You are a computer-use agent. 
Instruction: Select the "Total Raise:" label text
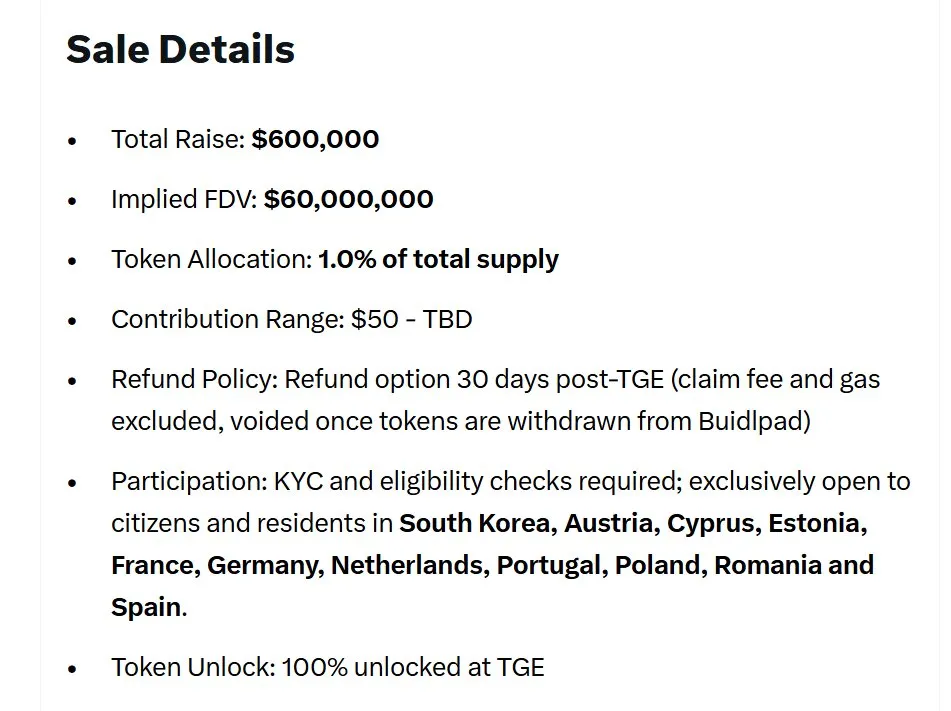tap(178, 139)
